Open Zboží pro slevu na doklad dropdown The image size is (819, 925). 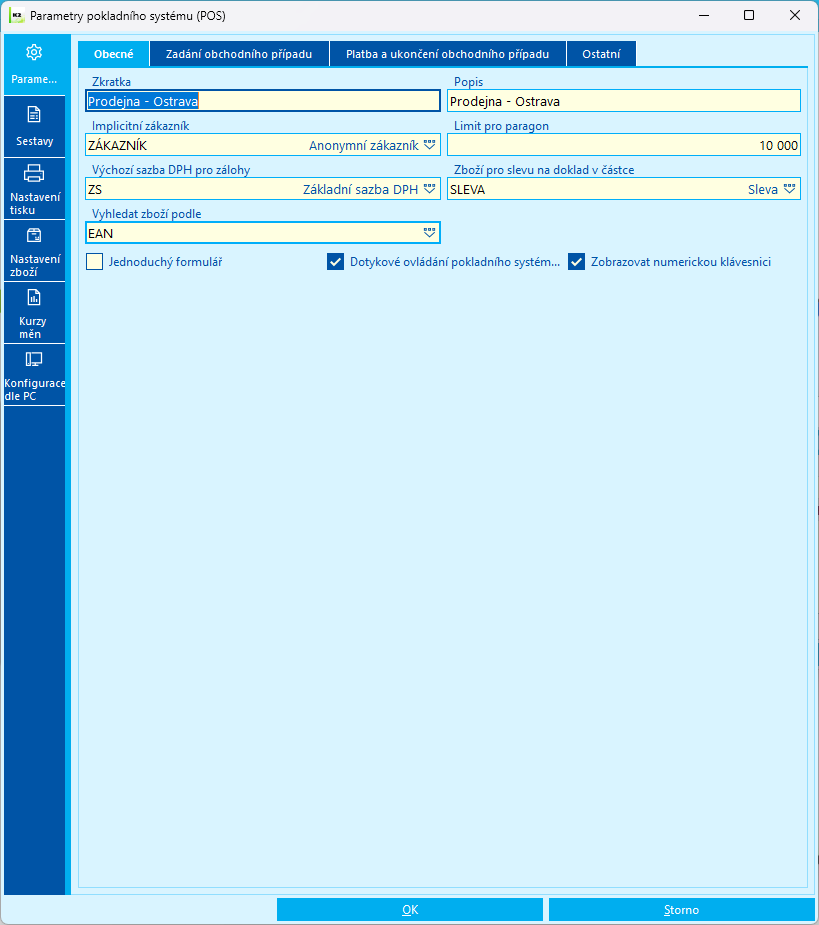tap(789, 189)
